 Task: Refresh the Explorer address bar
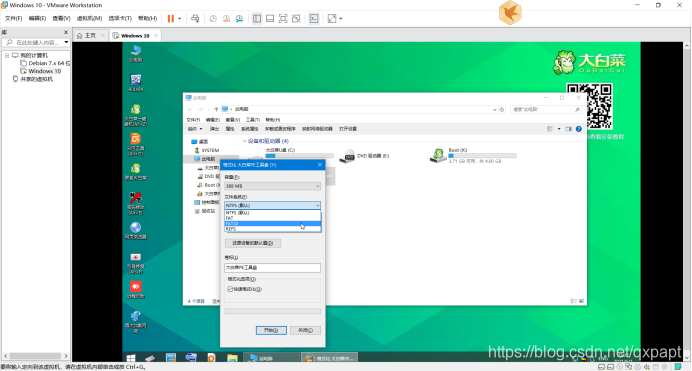pyautogui.click(x=502, y=109)
